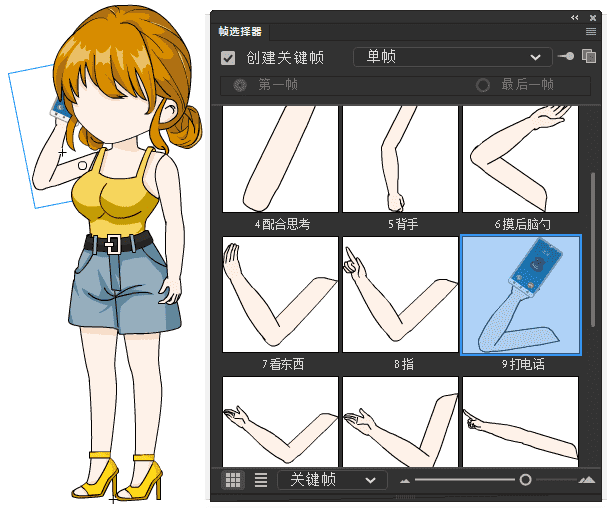This screenshot has height=516, width=610.
Task: Click the 创建关键帧 label text
Action: [285, 58]
